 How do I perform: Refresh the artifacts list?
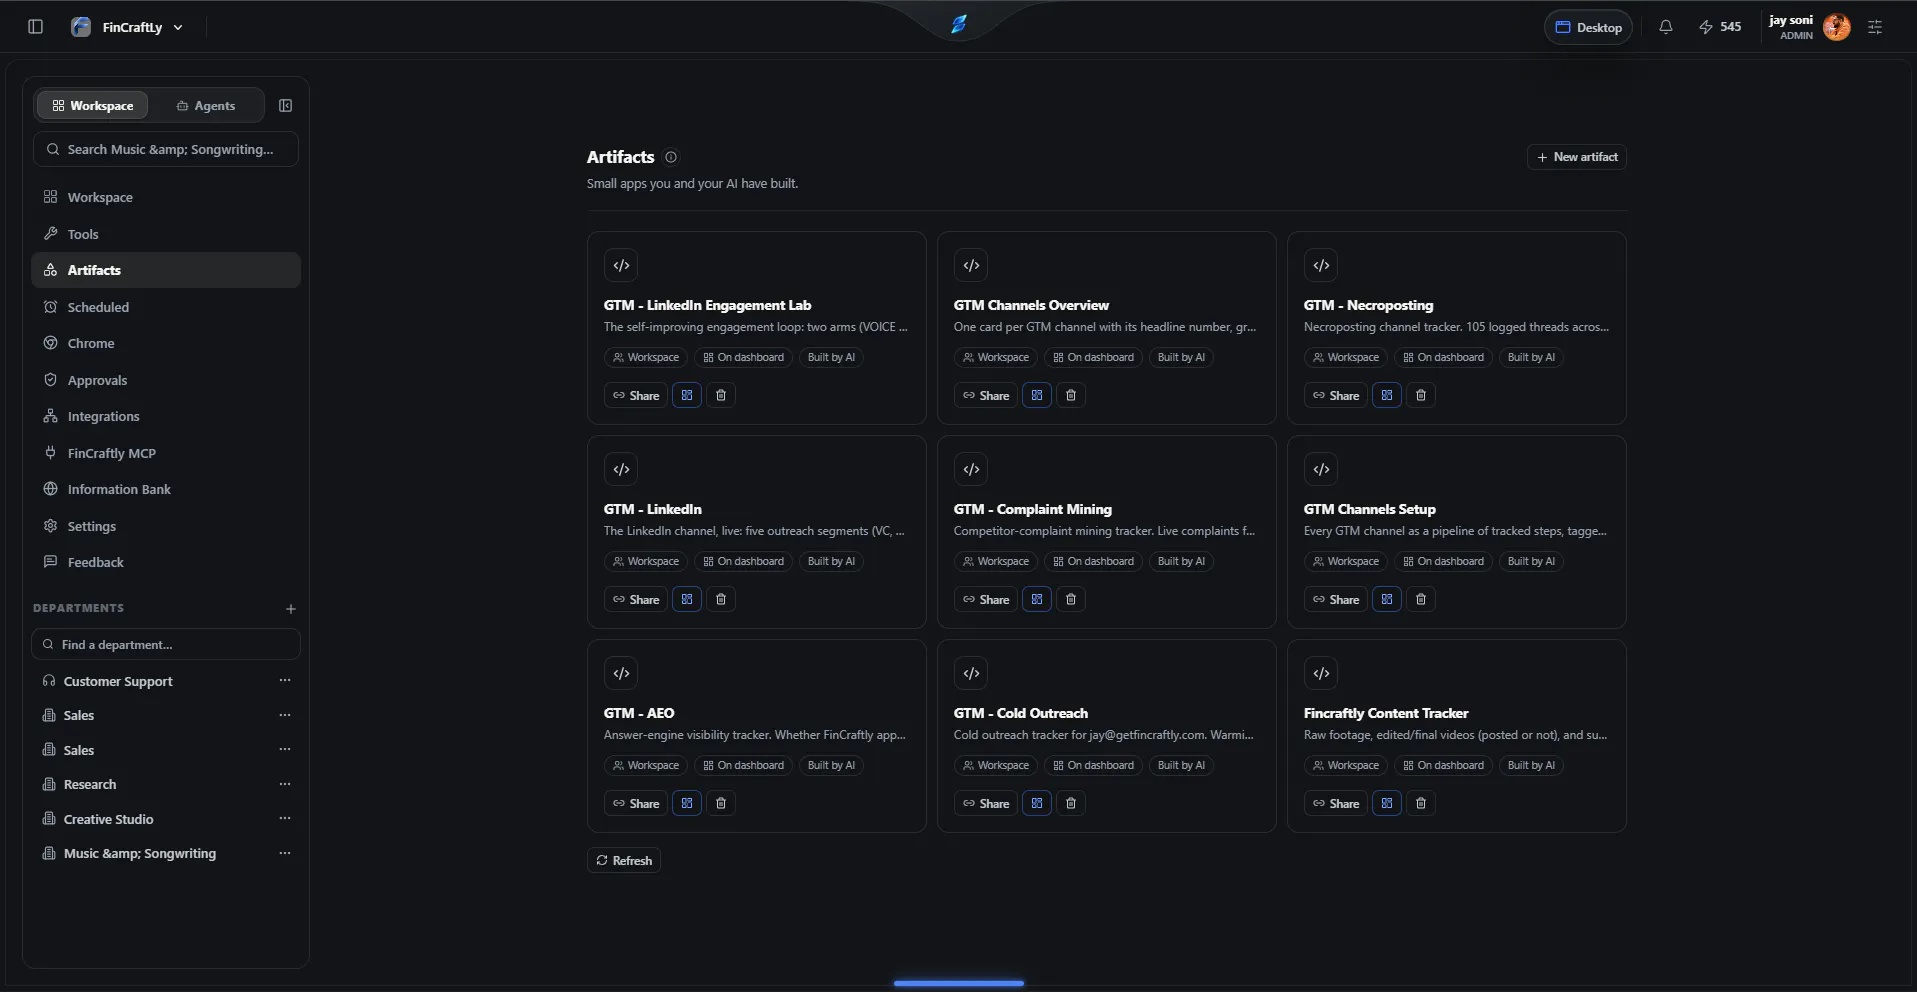(x=624, y=860)
